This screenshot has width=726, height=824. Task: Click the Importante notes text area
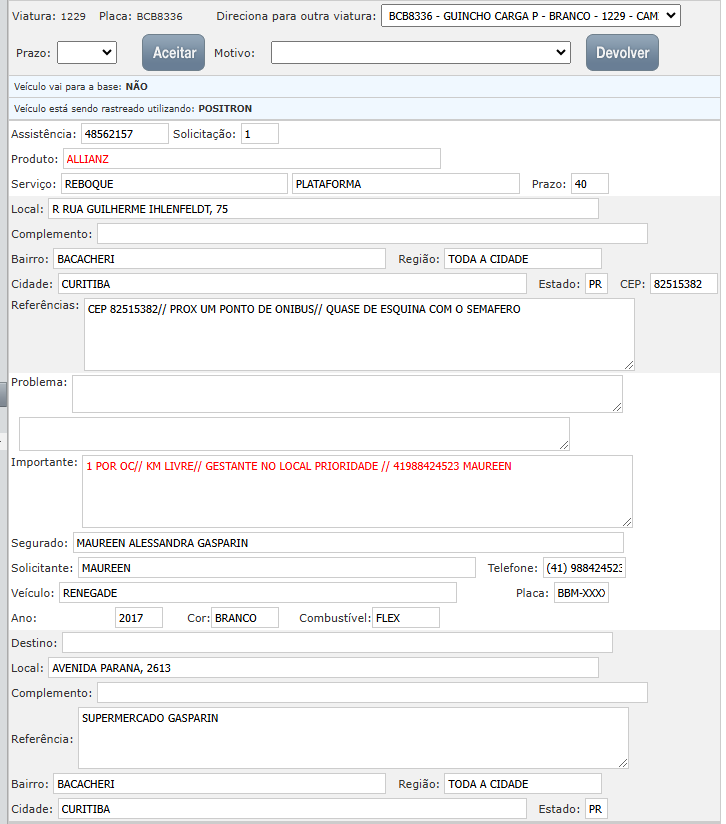click(x=356, y=491)
